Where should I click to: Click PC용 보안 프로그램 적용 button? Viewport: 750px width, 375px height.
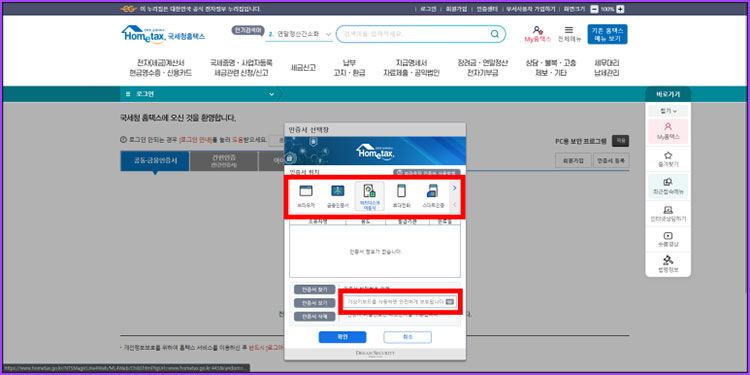(x=620, y=141)
